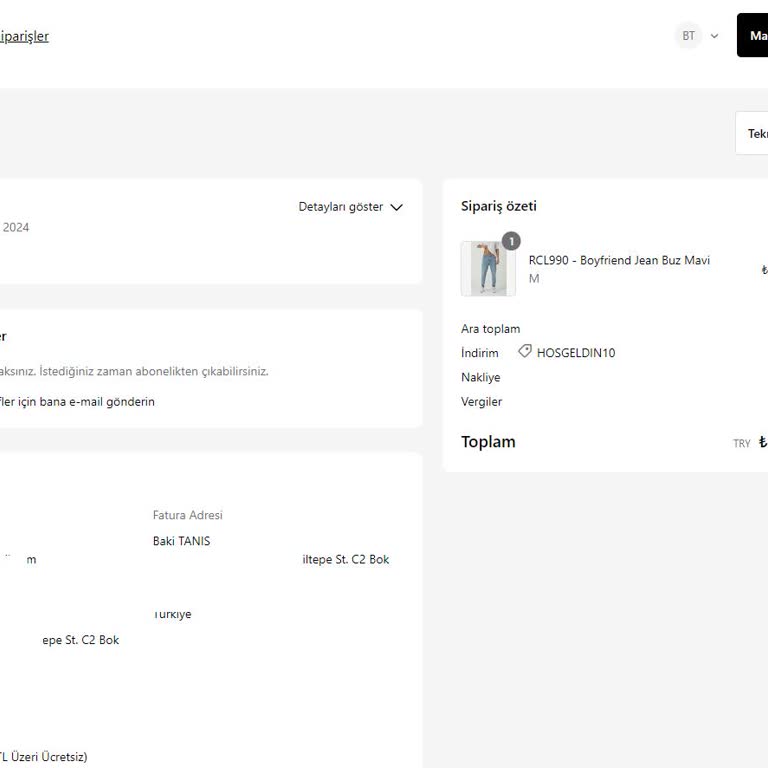Click the quantity badge on product image

point(511,241)
